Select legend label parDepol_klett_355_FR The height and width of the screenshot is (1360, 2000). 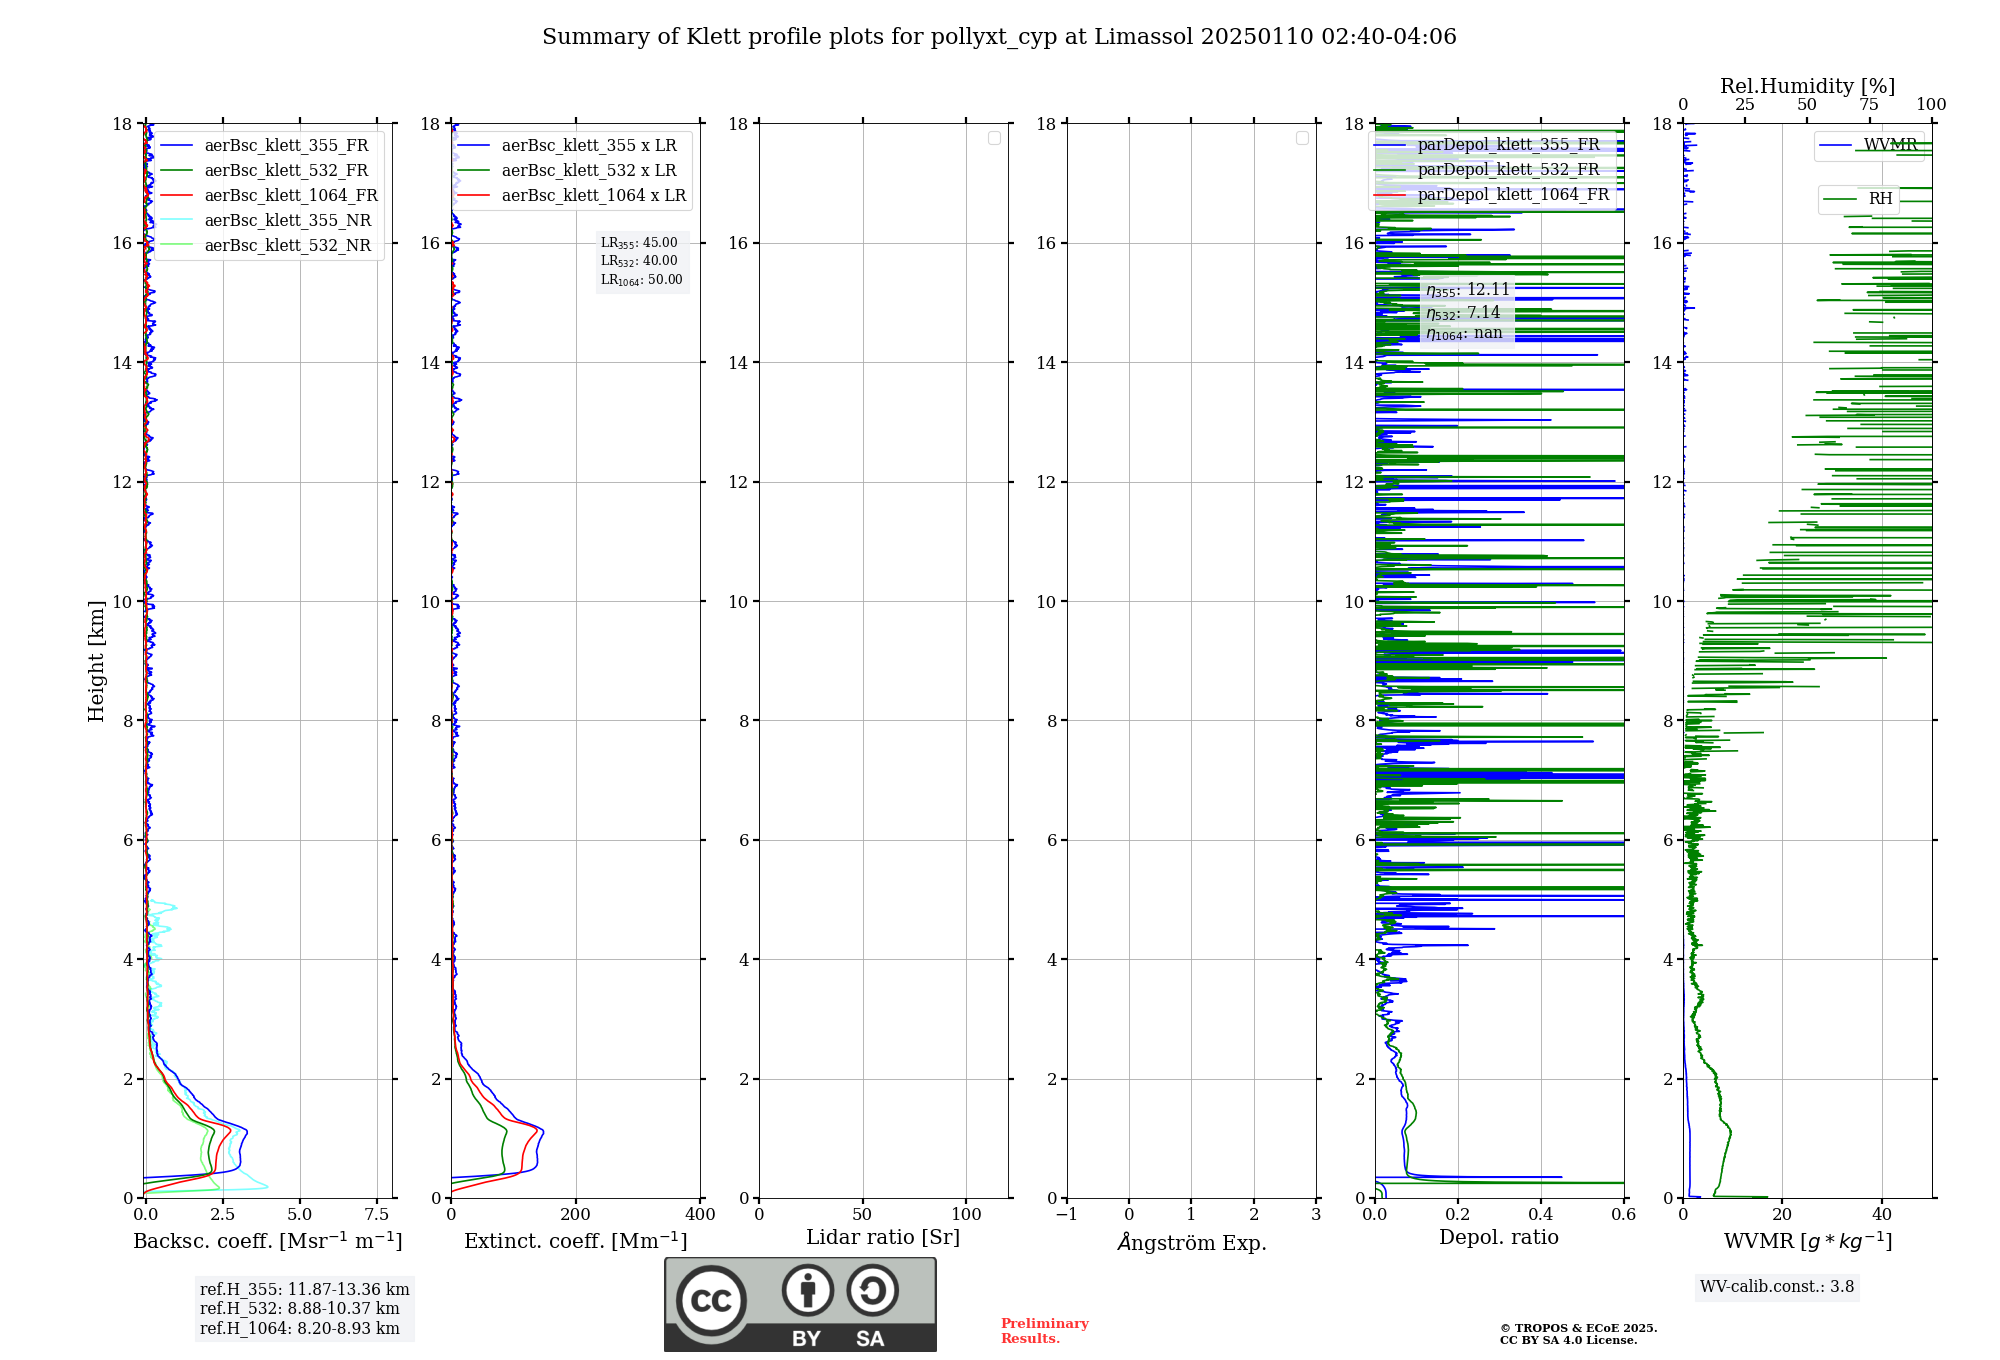[1508, 145]
